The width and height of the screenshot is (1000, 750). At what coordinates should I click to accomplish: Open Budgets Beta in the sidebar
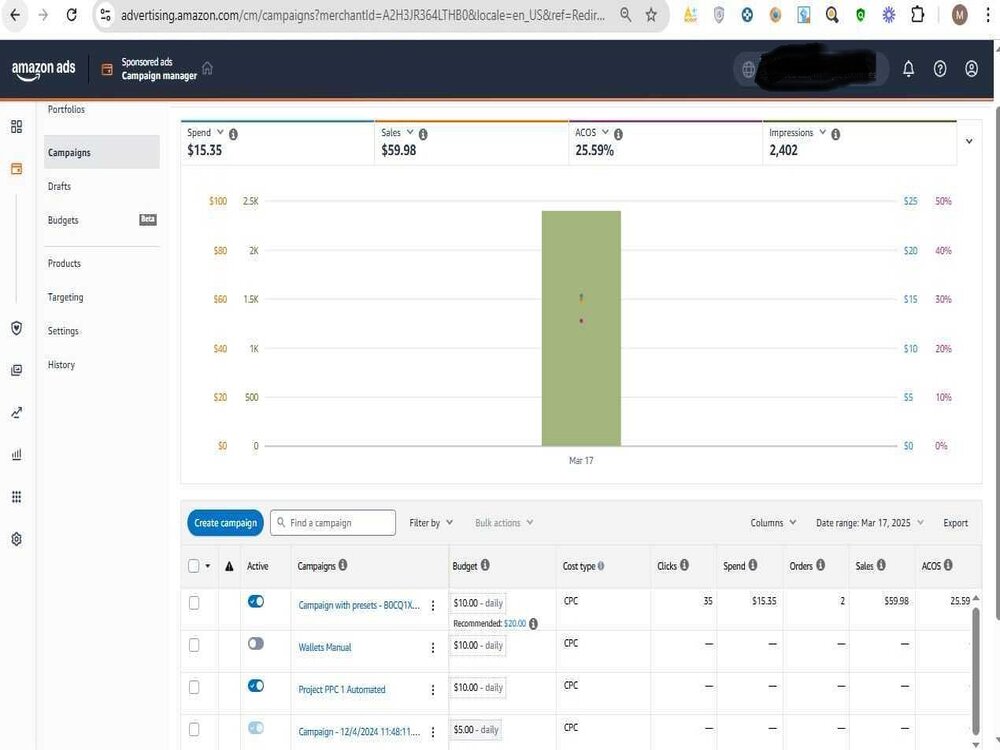101,220
